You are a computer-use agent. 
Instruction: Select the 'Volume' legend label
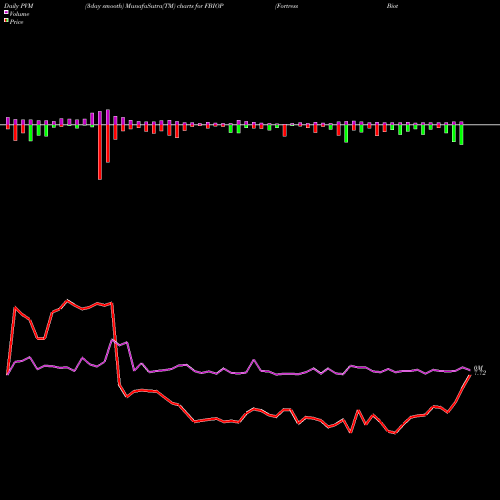(19, 14)
